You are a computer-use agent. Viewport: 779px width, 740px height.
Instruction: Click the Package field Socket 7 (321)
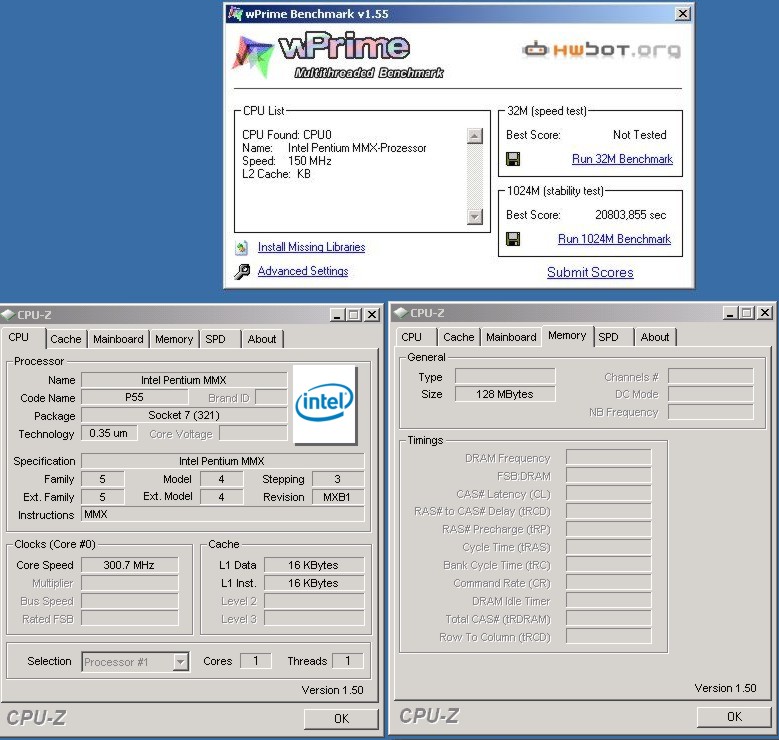point(184,415)
